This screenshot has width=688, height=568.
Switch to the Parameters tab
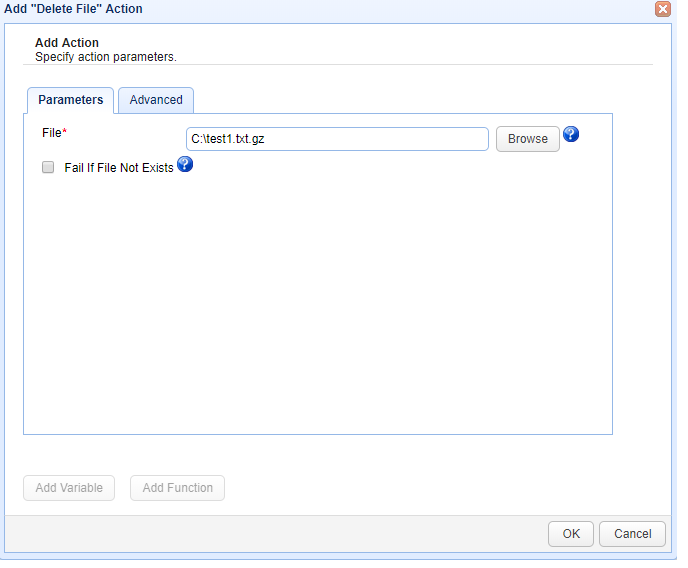[70, 100]
